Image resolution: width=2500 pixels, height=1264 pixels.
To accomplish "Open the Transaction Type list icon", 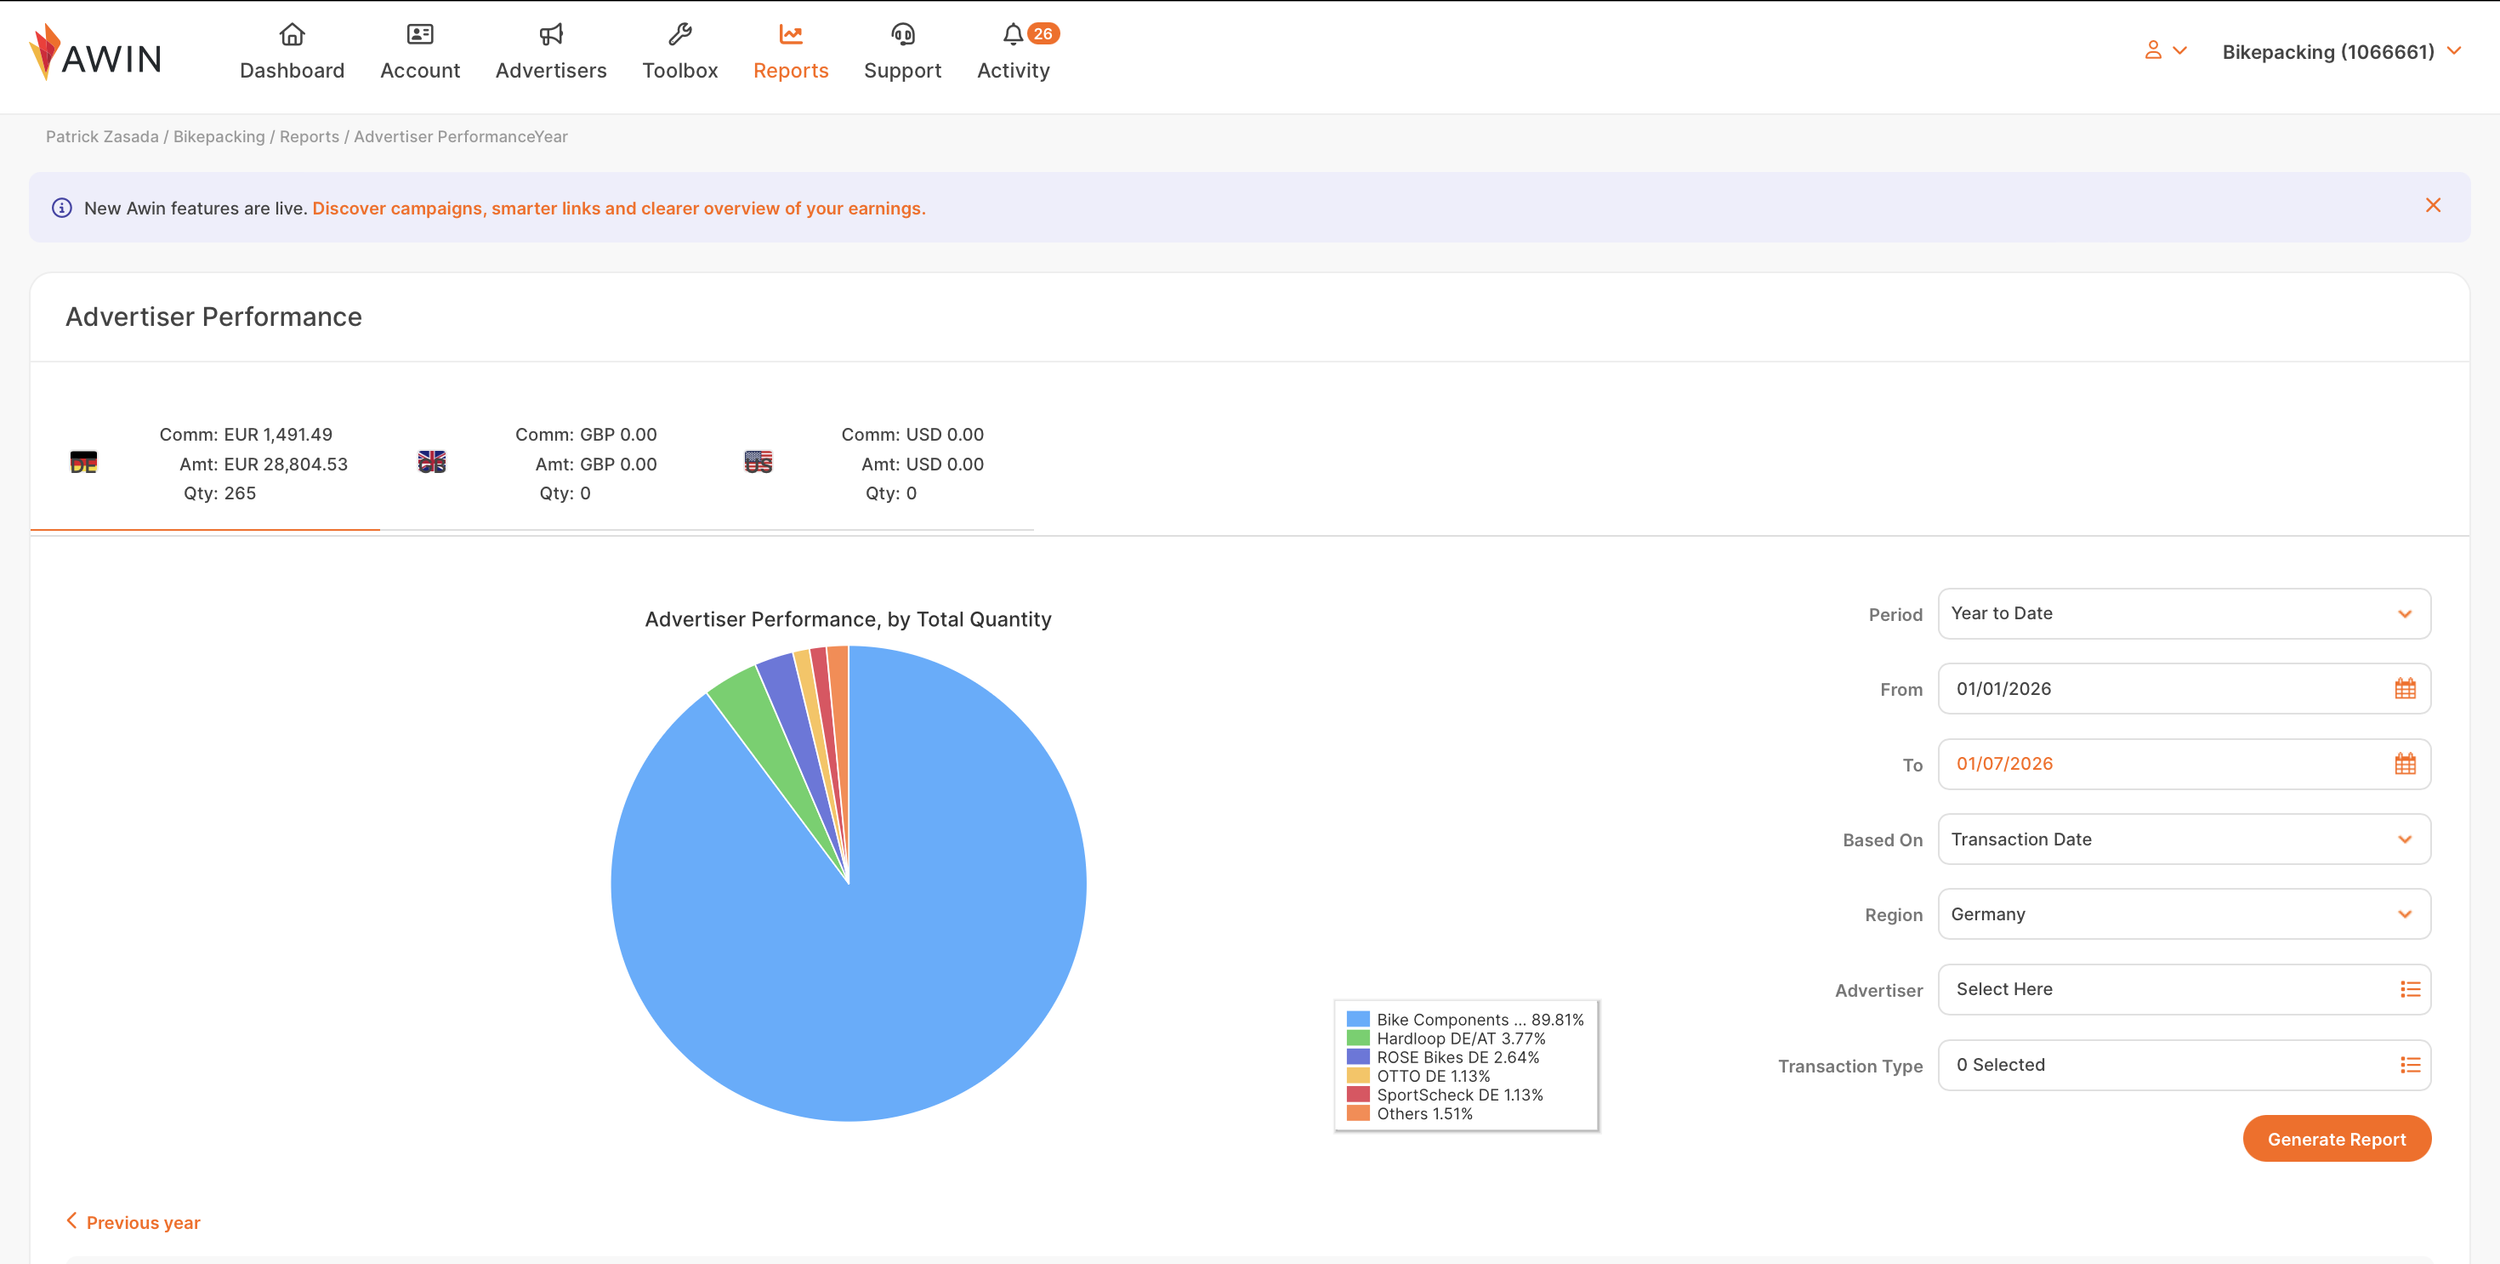I will click(x=2410, y=1065).
